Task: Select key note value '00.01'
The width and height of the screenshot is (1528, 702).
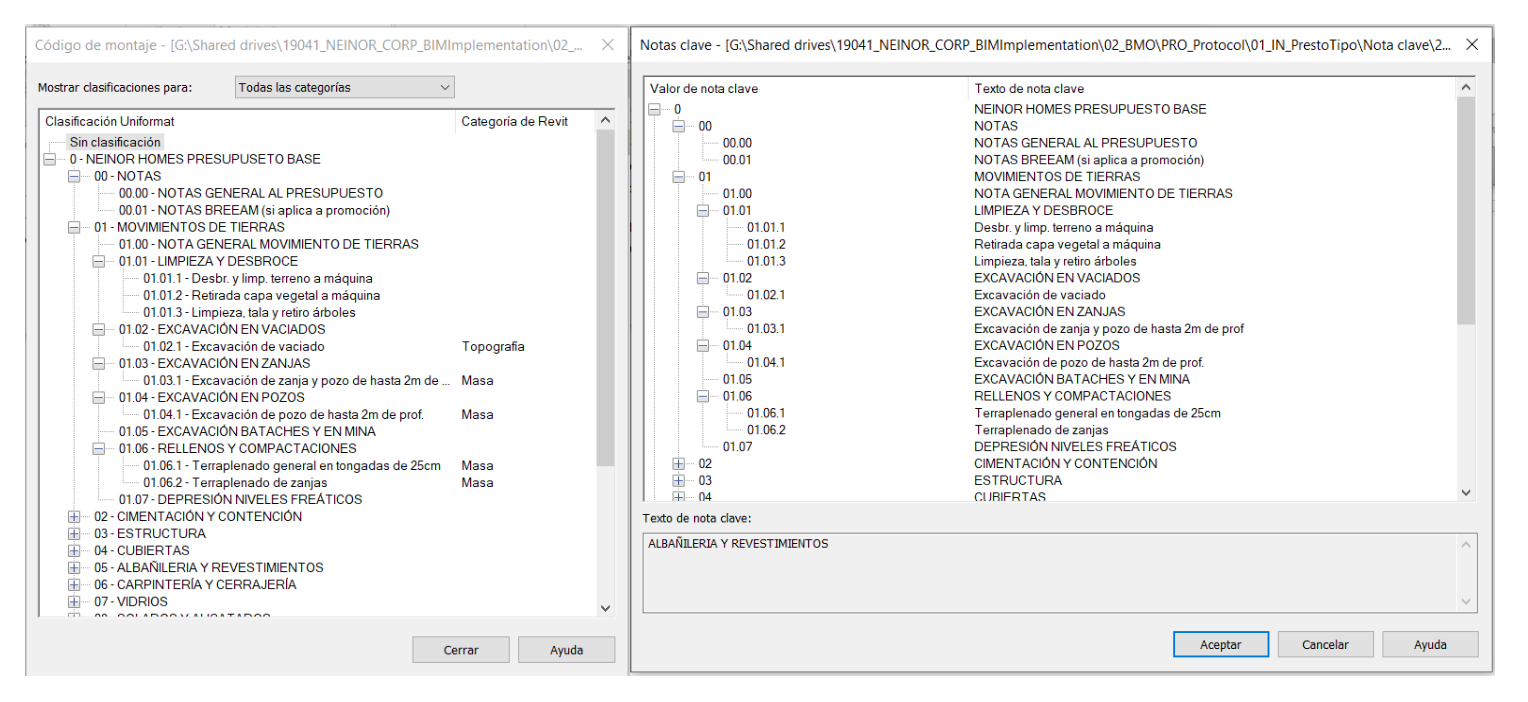Action: [x=737, y=160]
